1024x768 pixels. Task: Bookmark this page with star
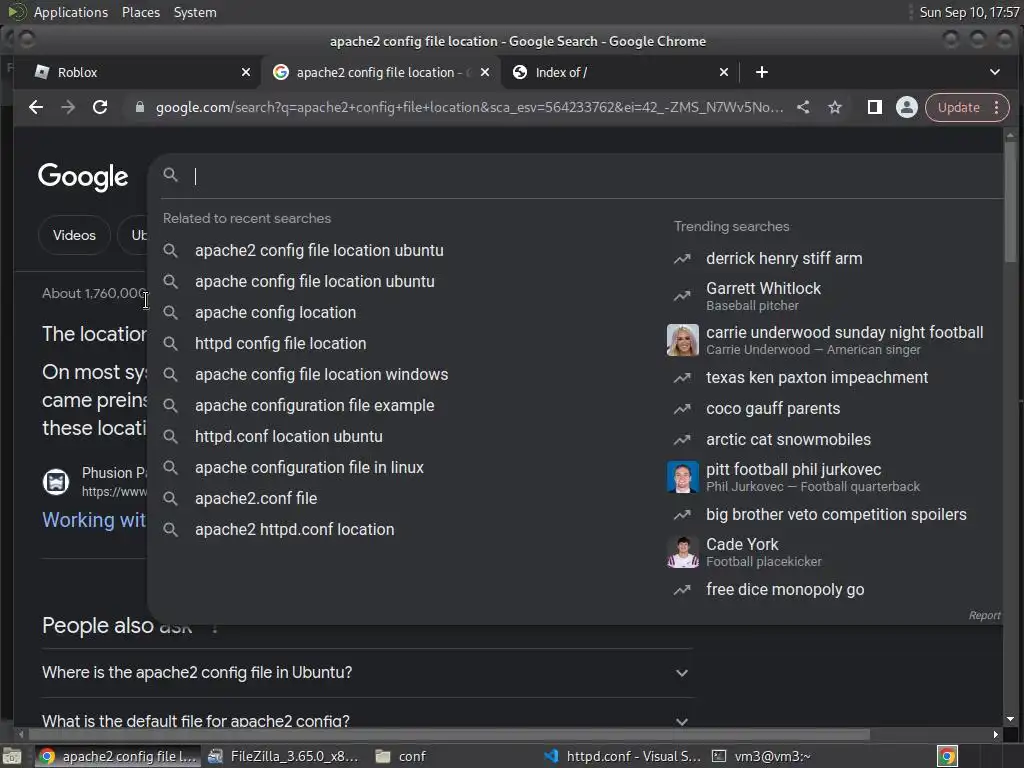[835, 107]
